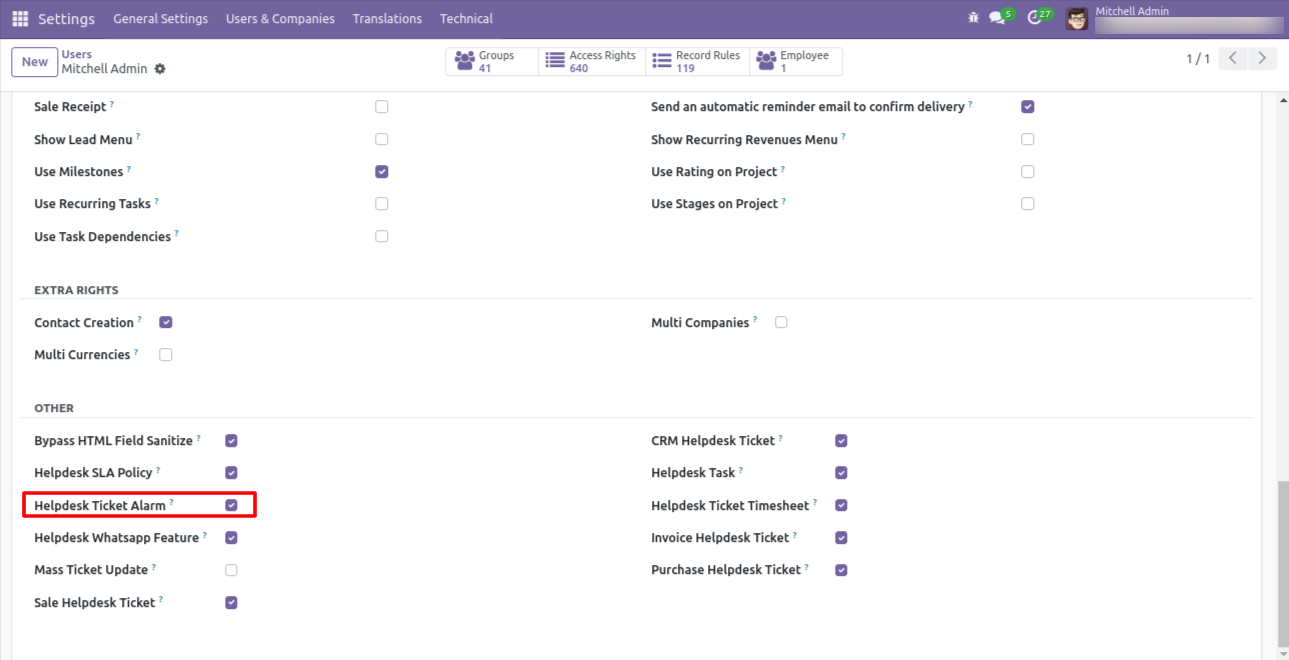Open Technical menu
The width and height of the screenshot is (1289, 660).
pos(466,19)
